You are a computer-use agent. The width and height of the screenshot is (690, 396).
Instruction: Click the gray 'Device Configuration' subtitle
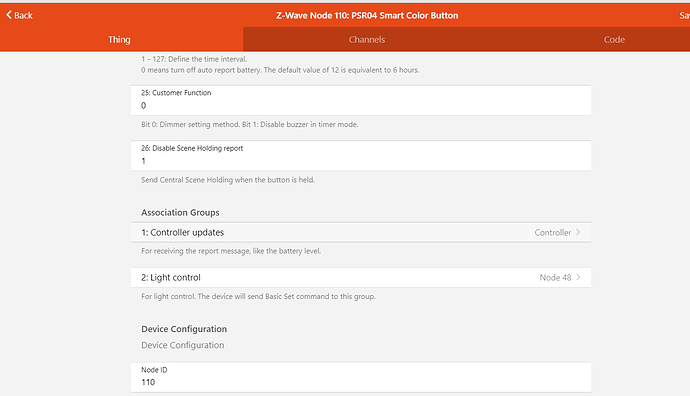pos(183,345)
